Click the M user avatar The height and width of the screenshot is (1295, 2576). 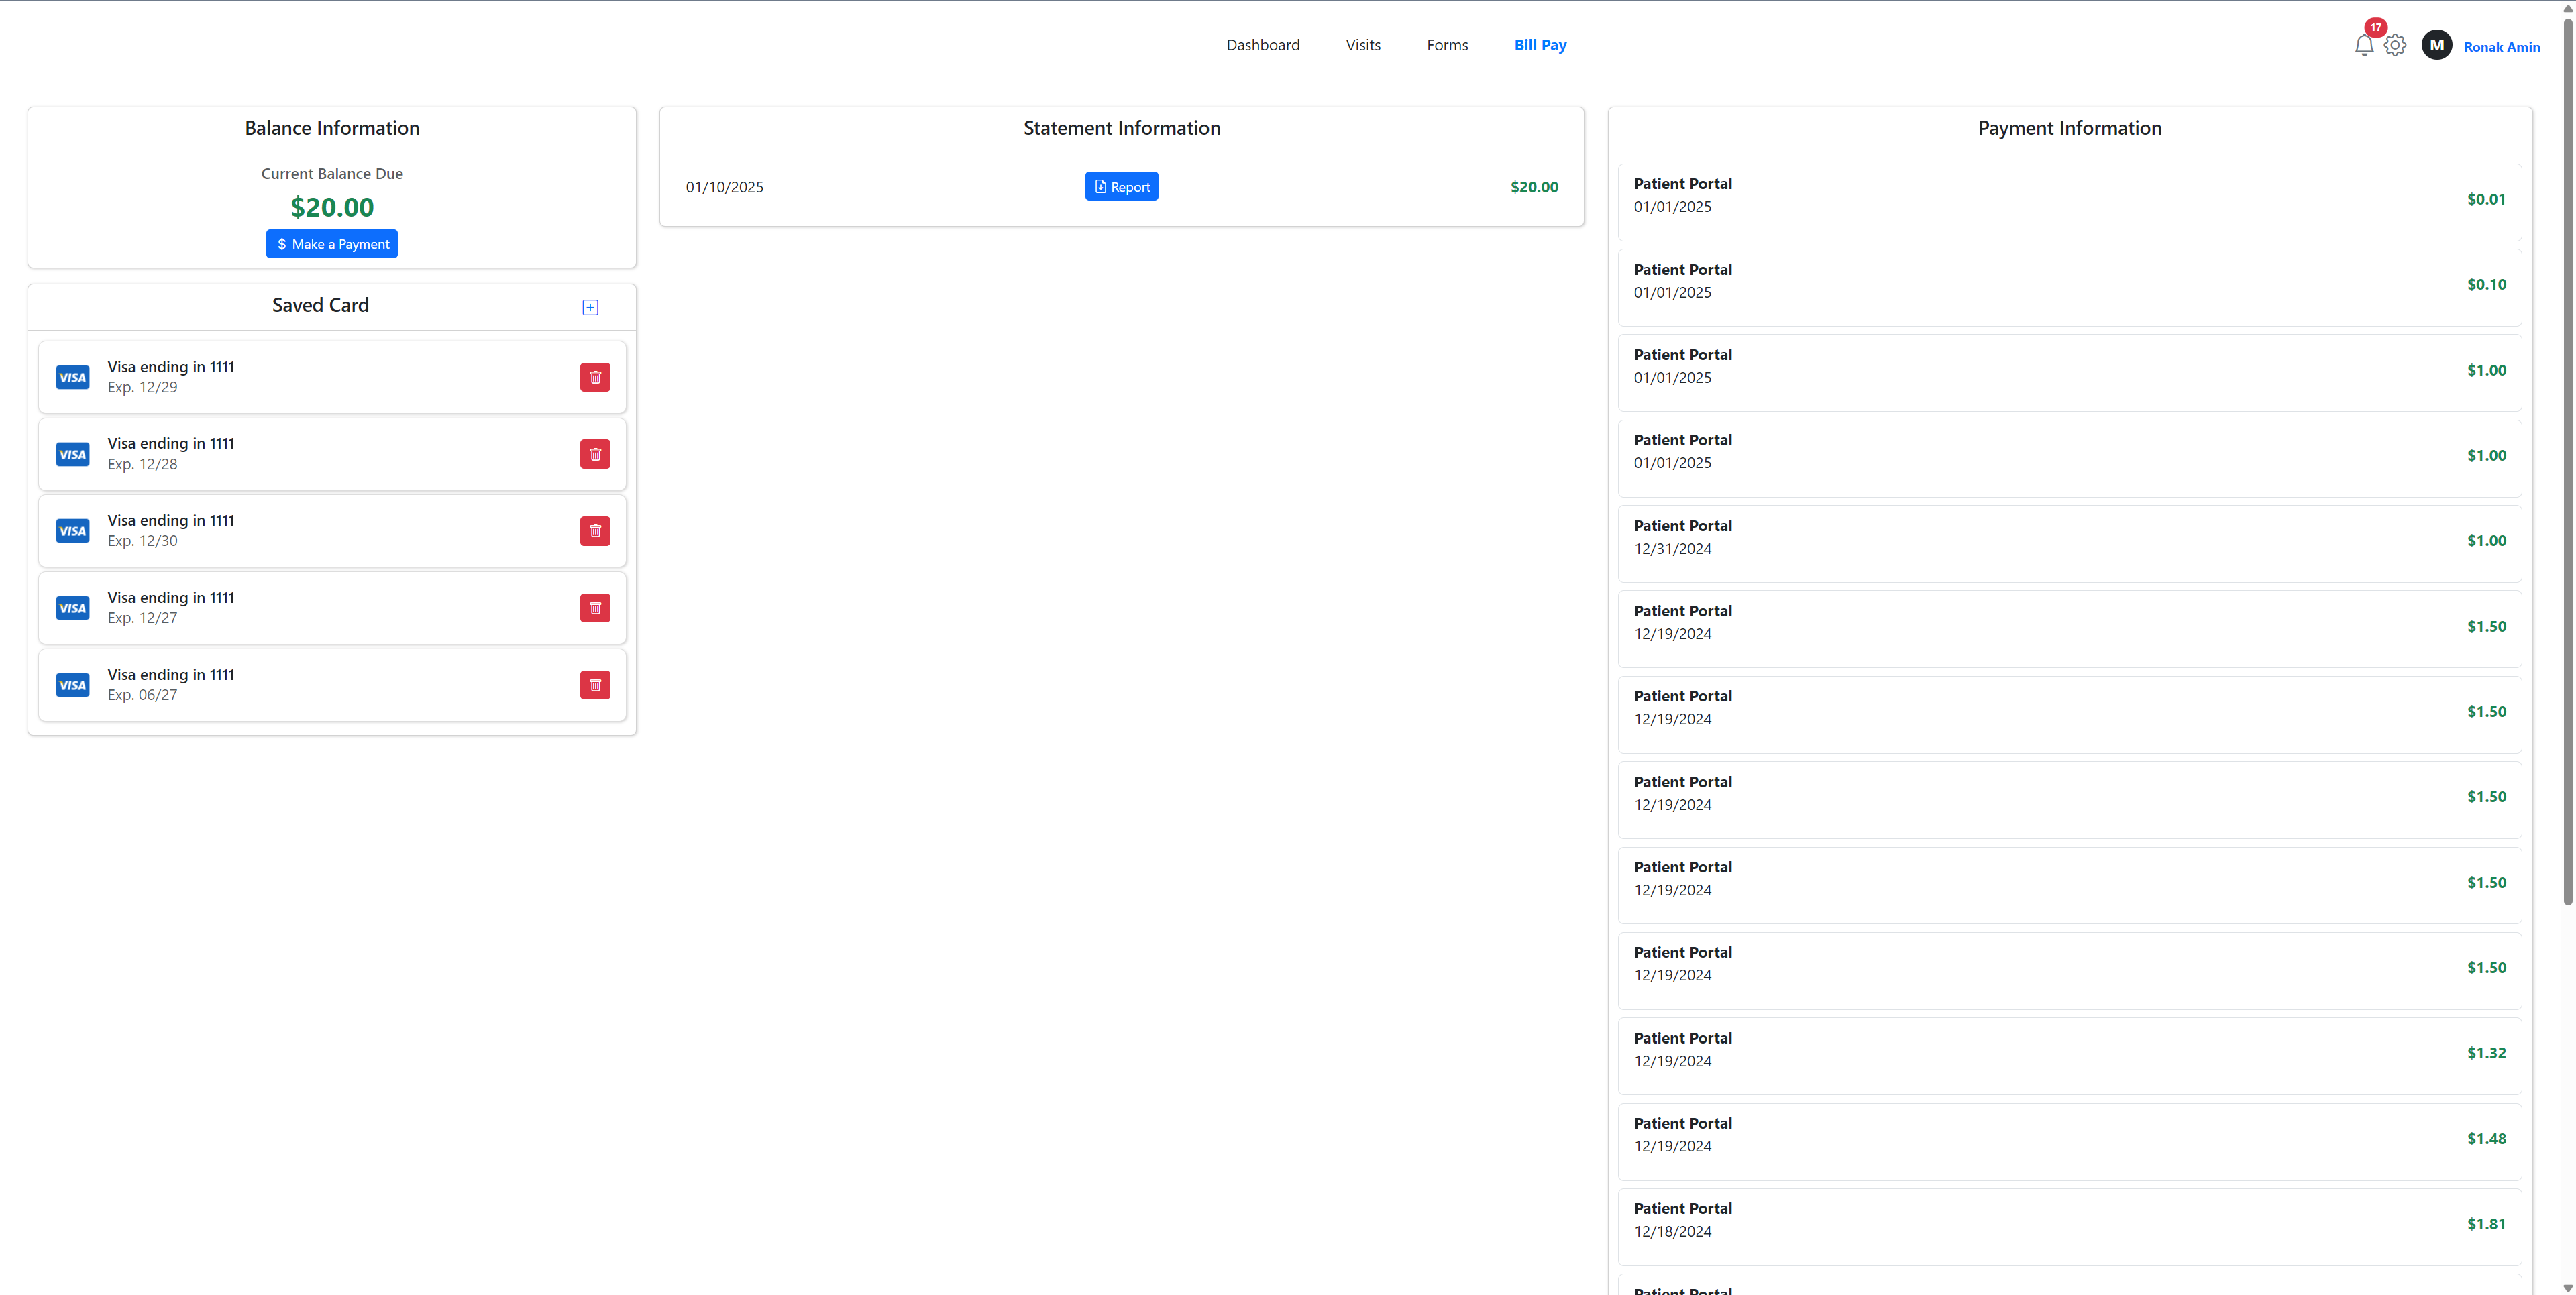tap(2436, 45)
